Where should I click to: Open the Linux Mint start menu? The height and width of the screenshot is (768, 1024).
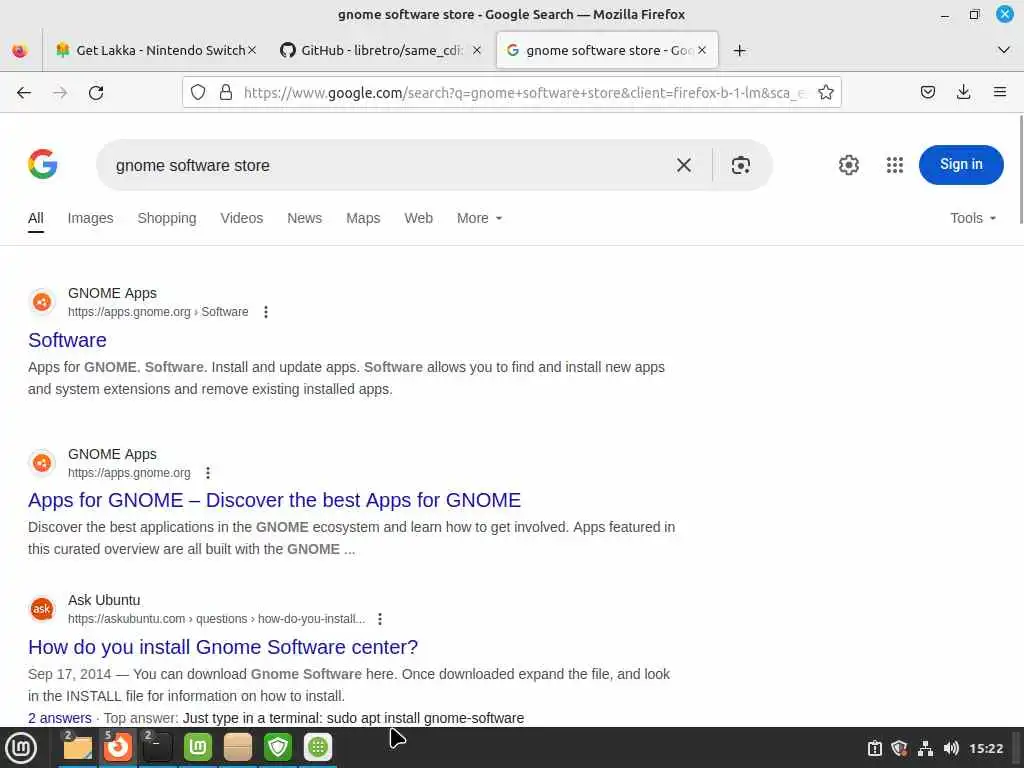point(21,748)
